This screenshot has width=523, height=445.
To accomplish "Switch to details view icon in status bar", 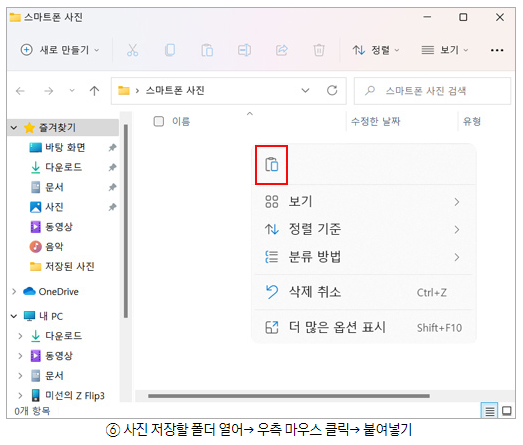I will pyautogui.click(x=489, y=411).
